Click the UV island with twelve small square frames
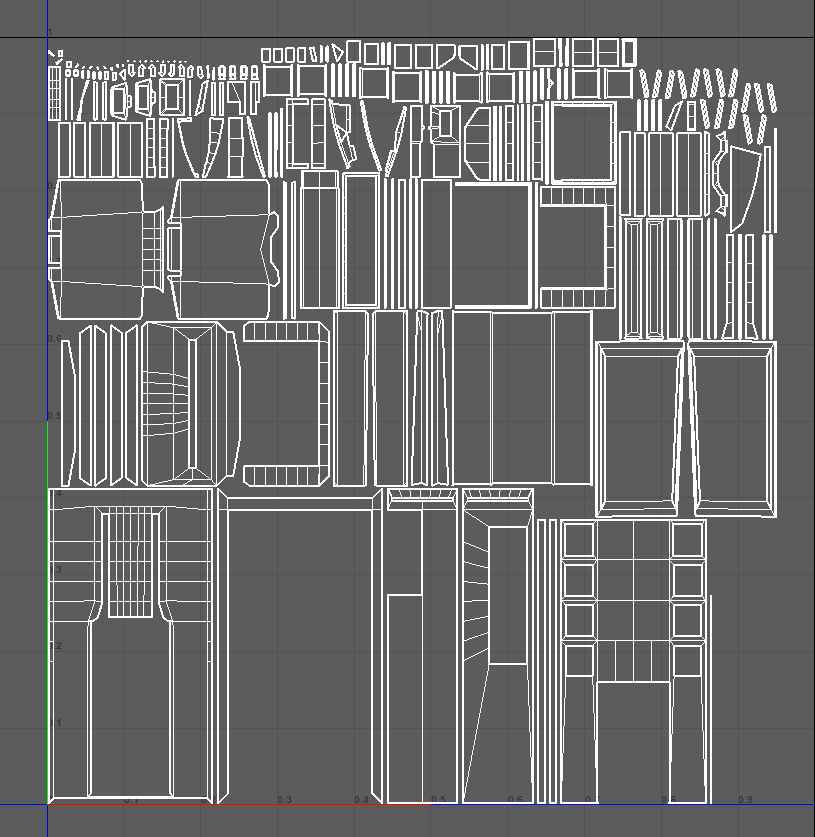 (x=633, y=600)
